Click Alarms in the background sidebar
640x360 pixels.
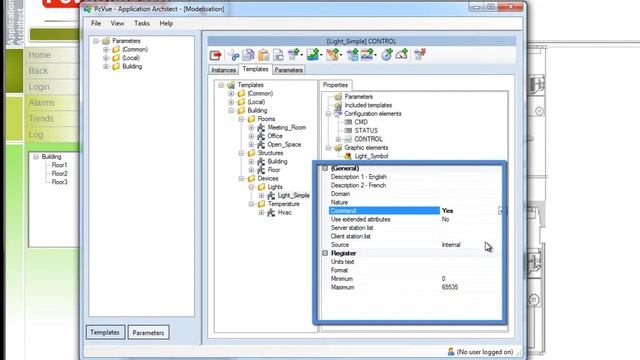(x=41, y=103)
